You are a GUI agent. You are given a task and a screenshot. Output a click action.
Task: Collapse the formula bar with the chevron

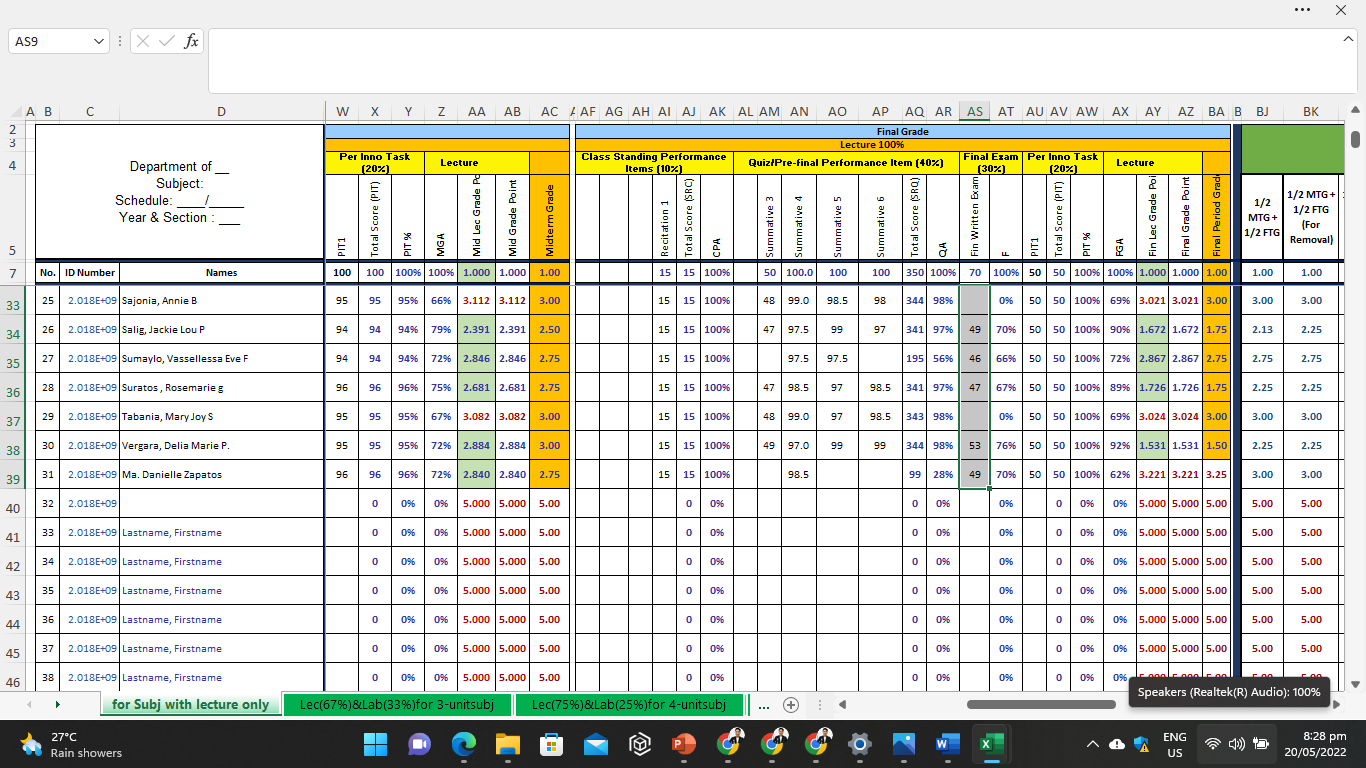[x=1348, y=38]
